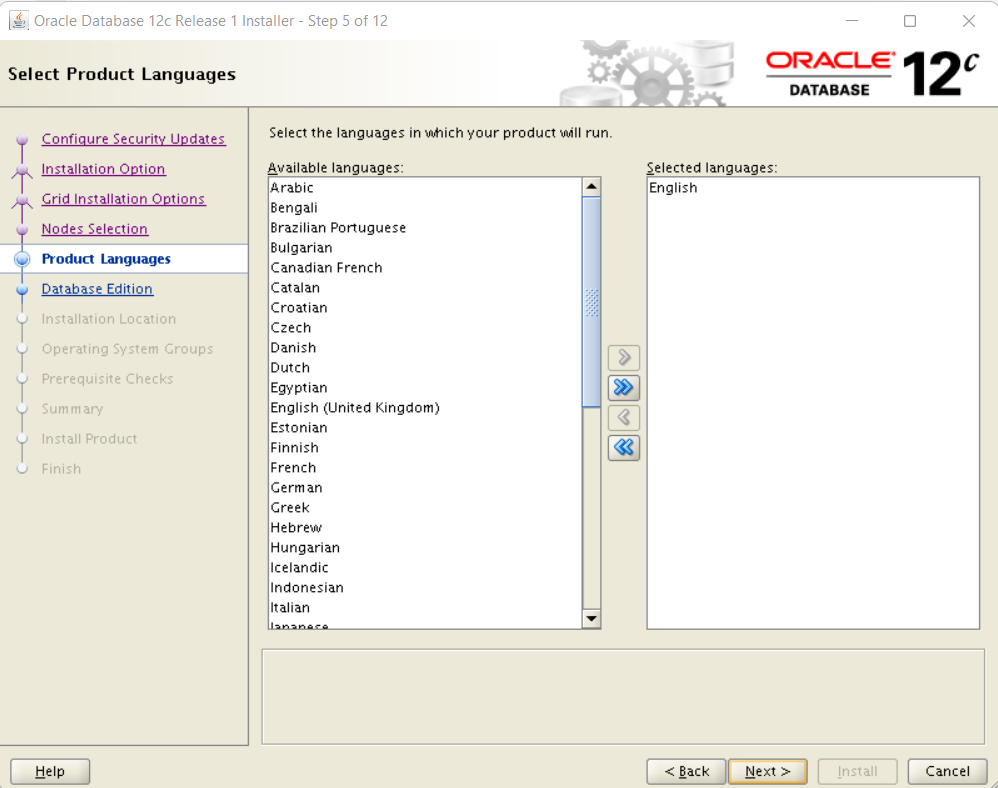Select English (United Kingdom) entry
The width and height of the screenshot is (998, 788).
pos(425,407)
